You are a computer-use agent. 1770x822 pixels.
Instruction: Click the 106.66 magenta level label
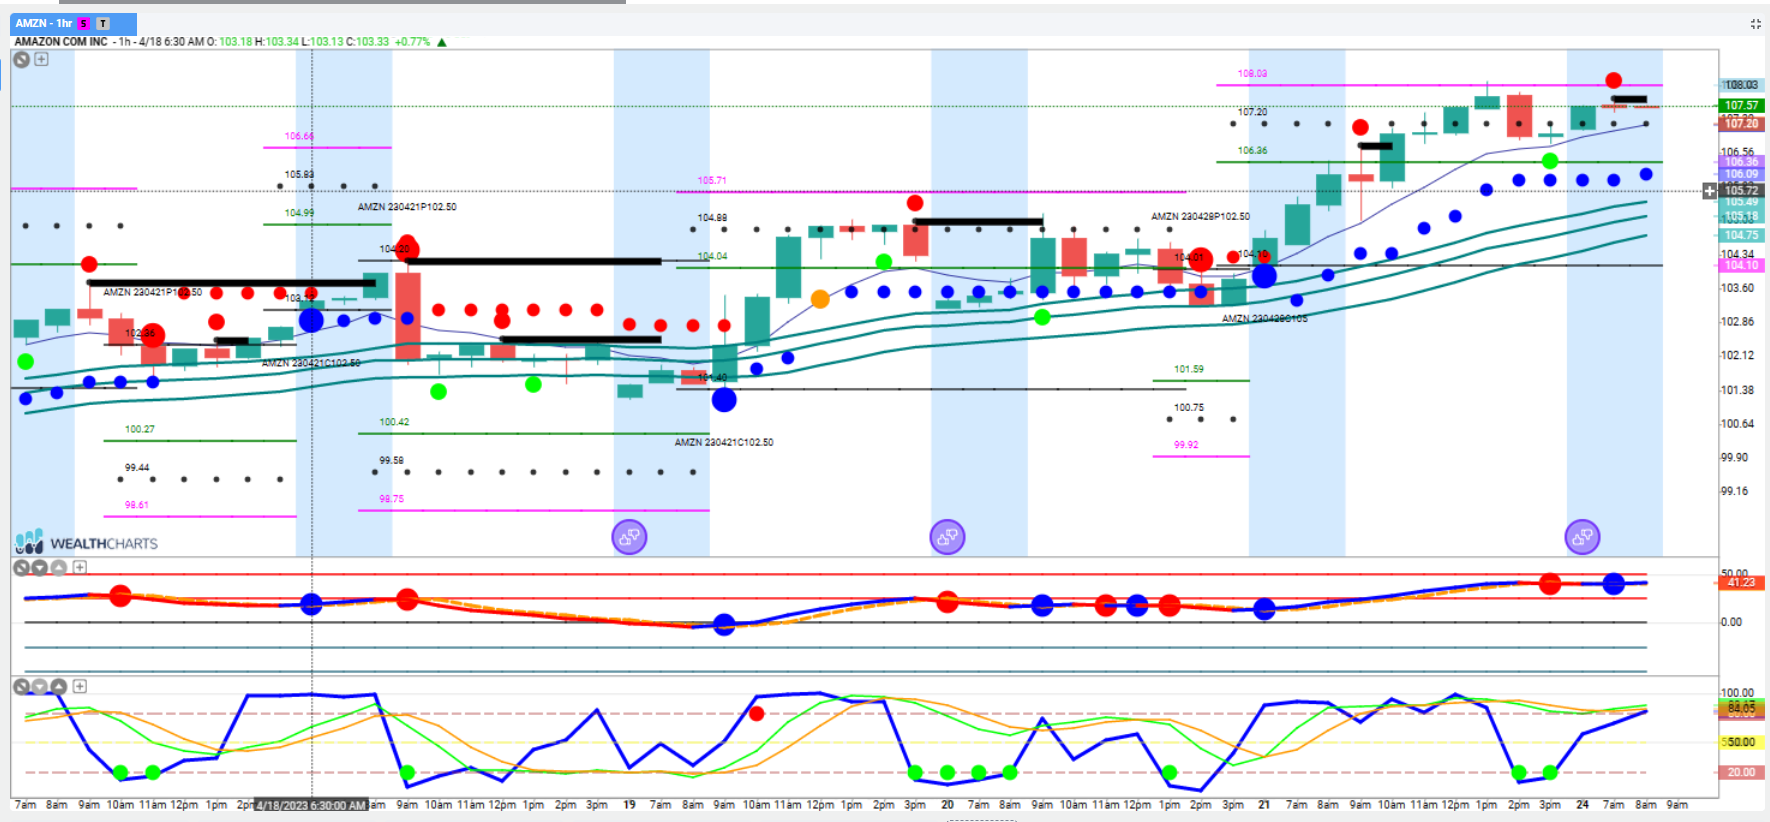(299, 136)
